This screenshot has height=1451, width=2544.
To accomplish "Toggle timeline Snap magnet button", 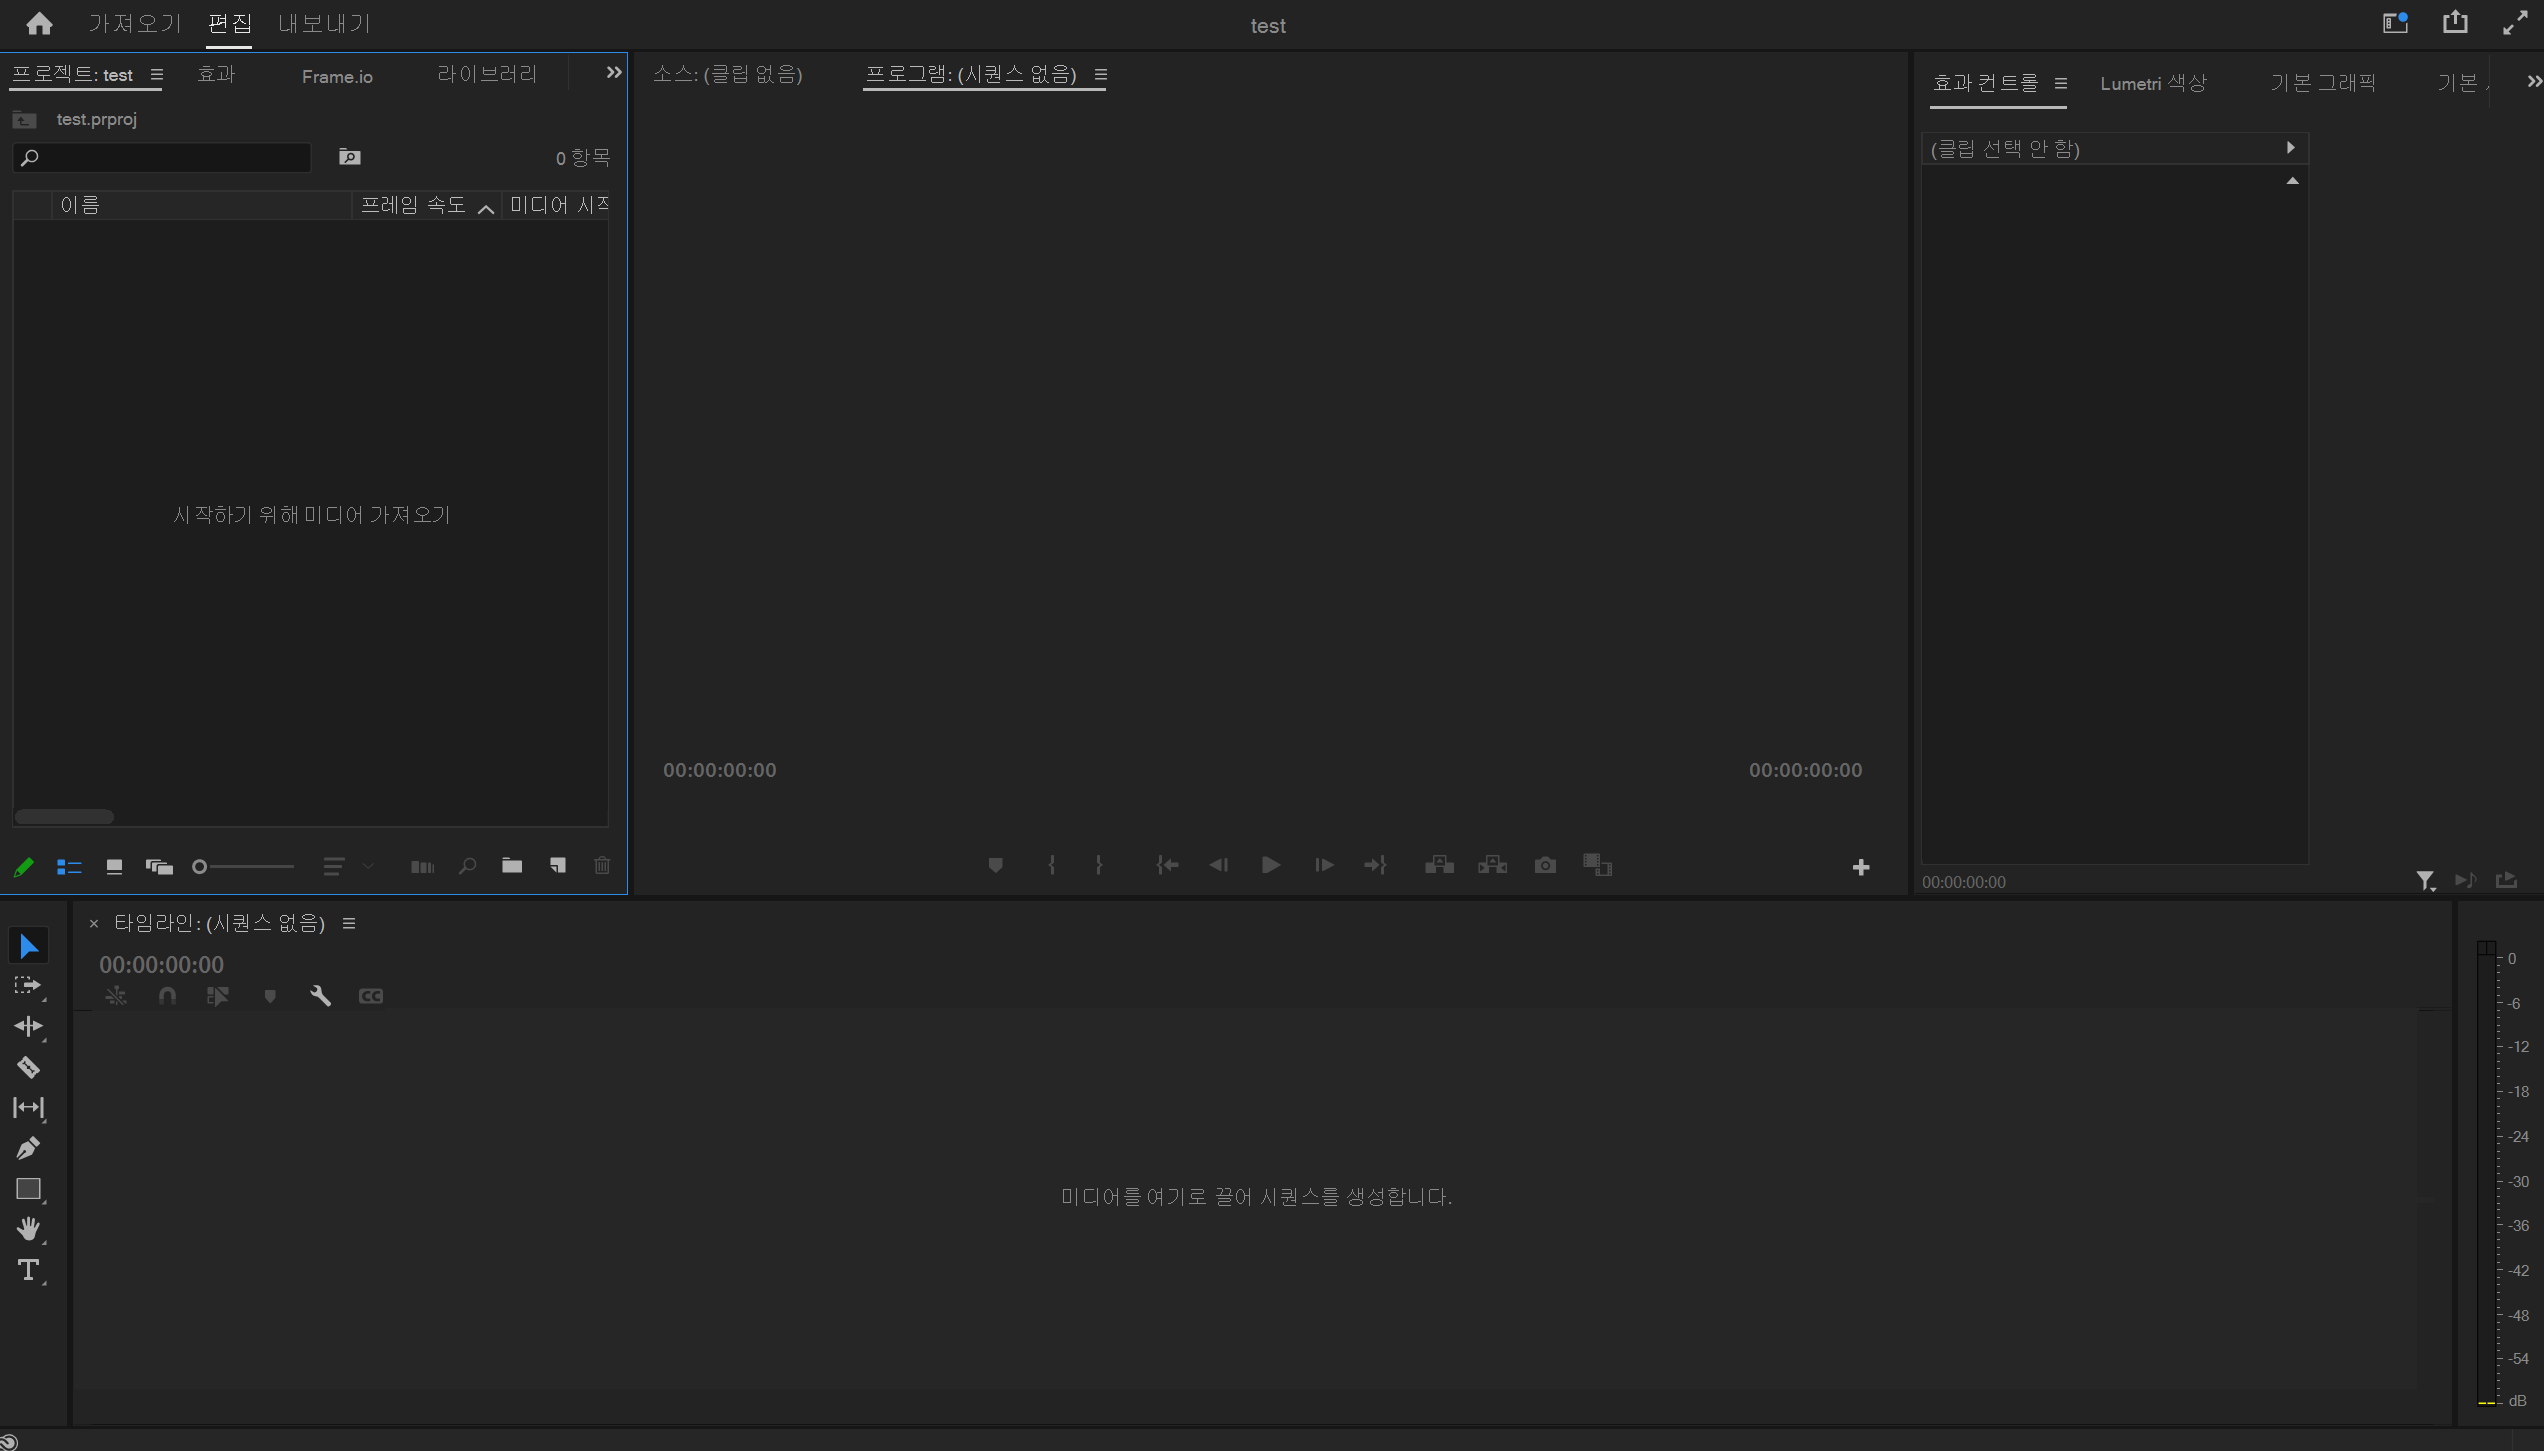I will [167, 996].
